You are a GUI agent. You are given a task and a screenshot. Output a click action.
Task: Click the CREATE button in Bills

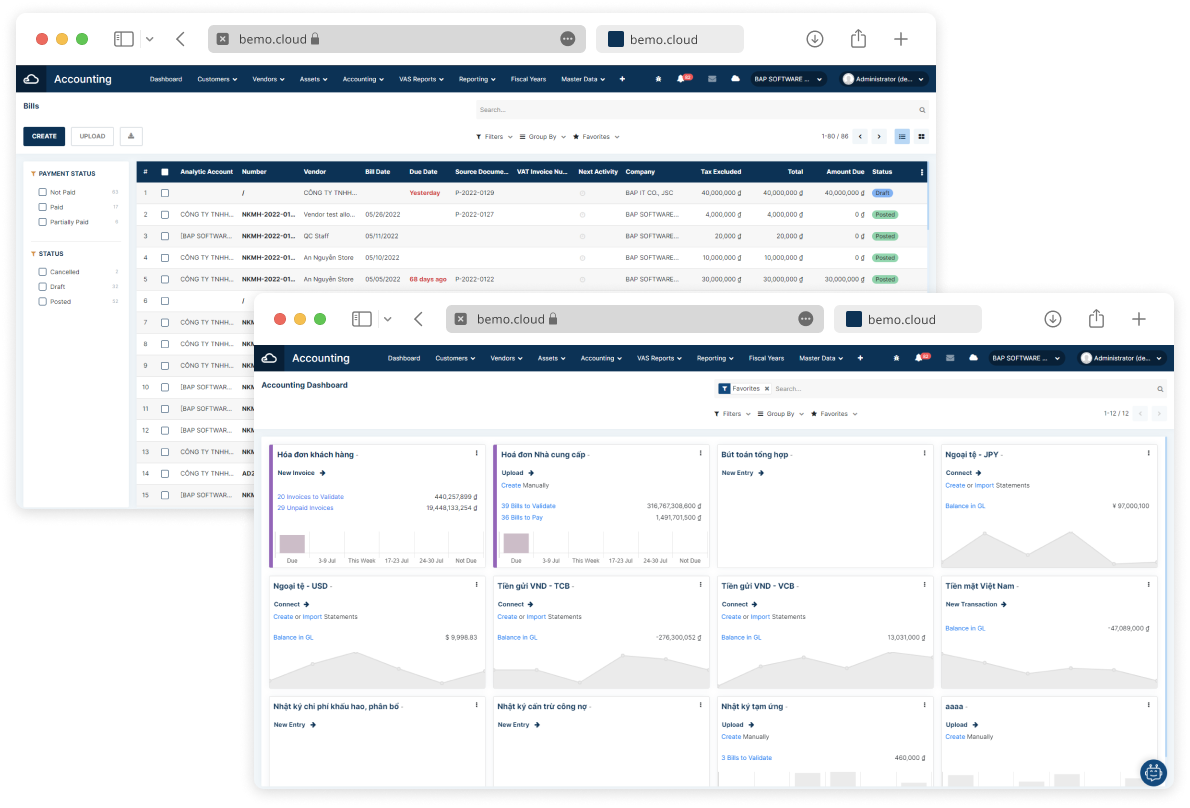coord(44,137)
